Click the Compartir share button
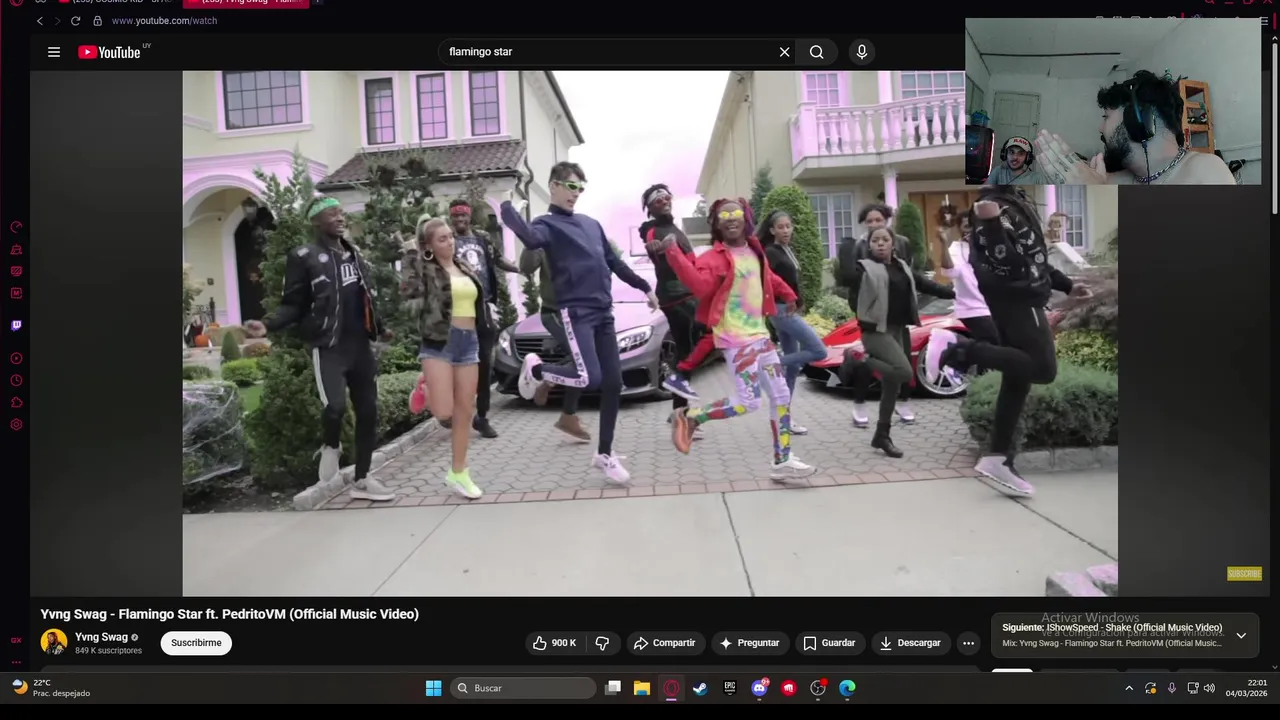Screen dimensions: 1280x720 [664, 643]
